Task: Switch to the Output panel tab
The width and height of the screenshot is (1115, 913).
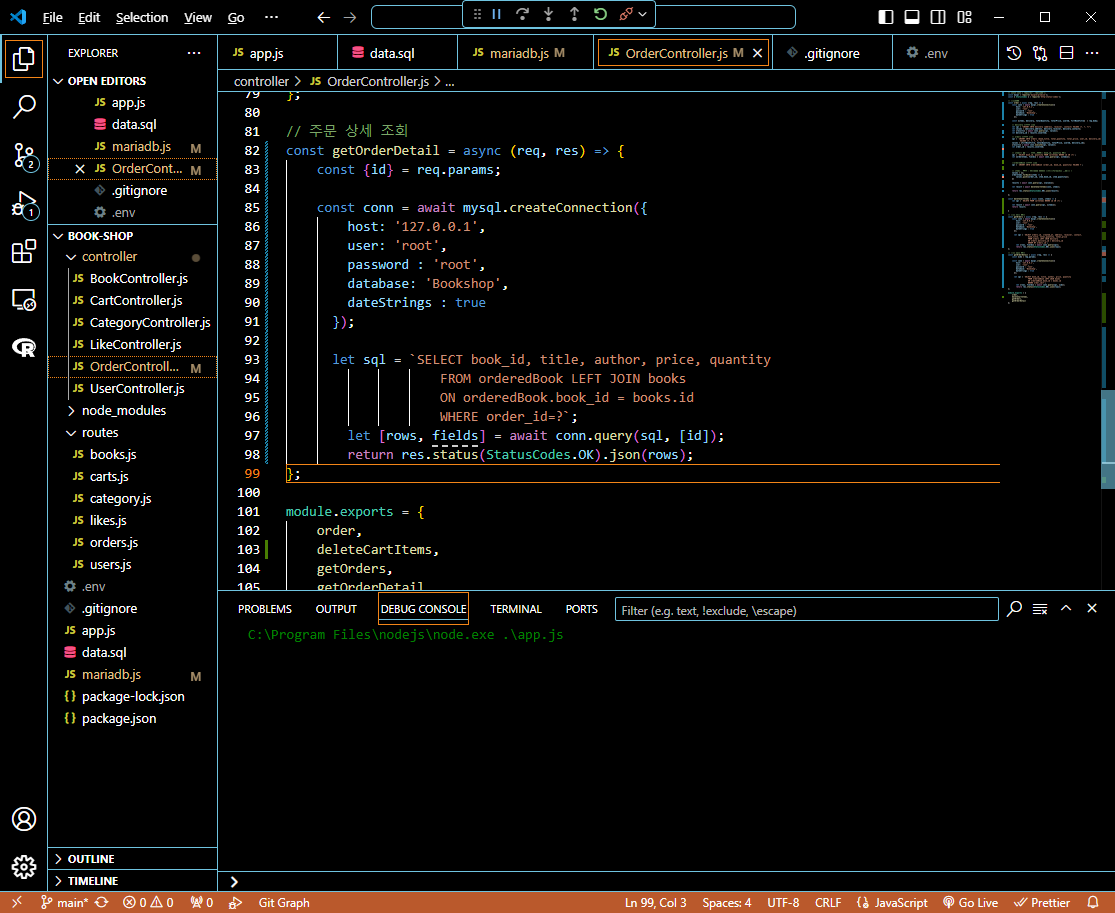Action: click(x=336, y=609)
